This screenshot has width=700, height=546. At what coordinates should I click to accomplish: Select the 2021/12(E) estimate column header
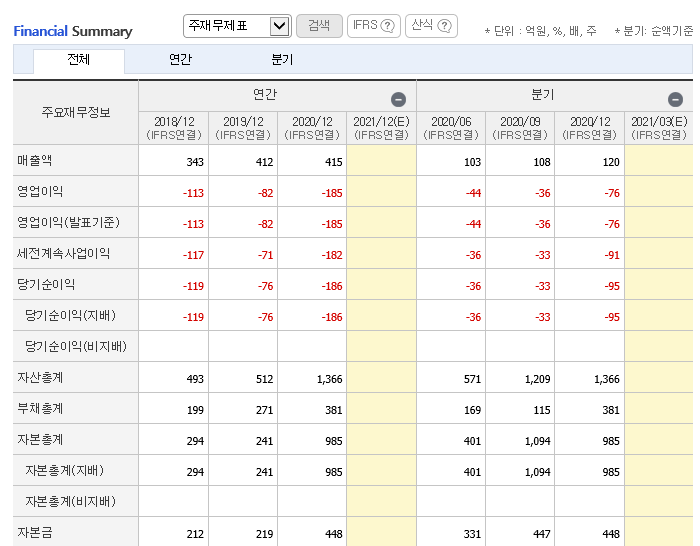tap(381, 128)
